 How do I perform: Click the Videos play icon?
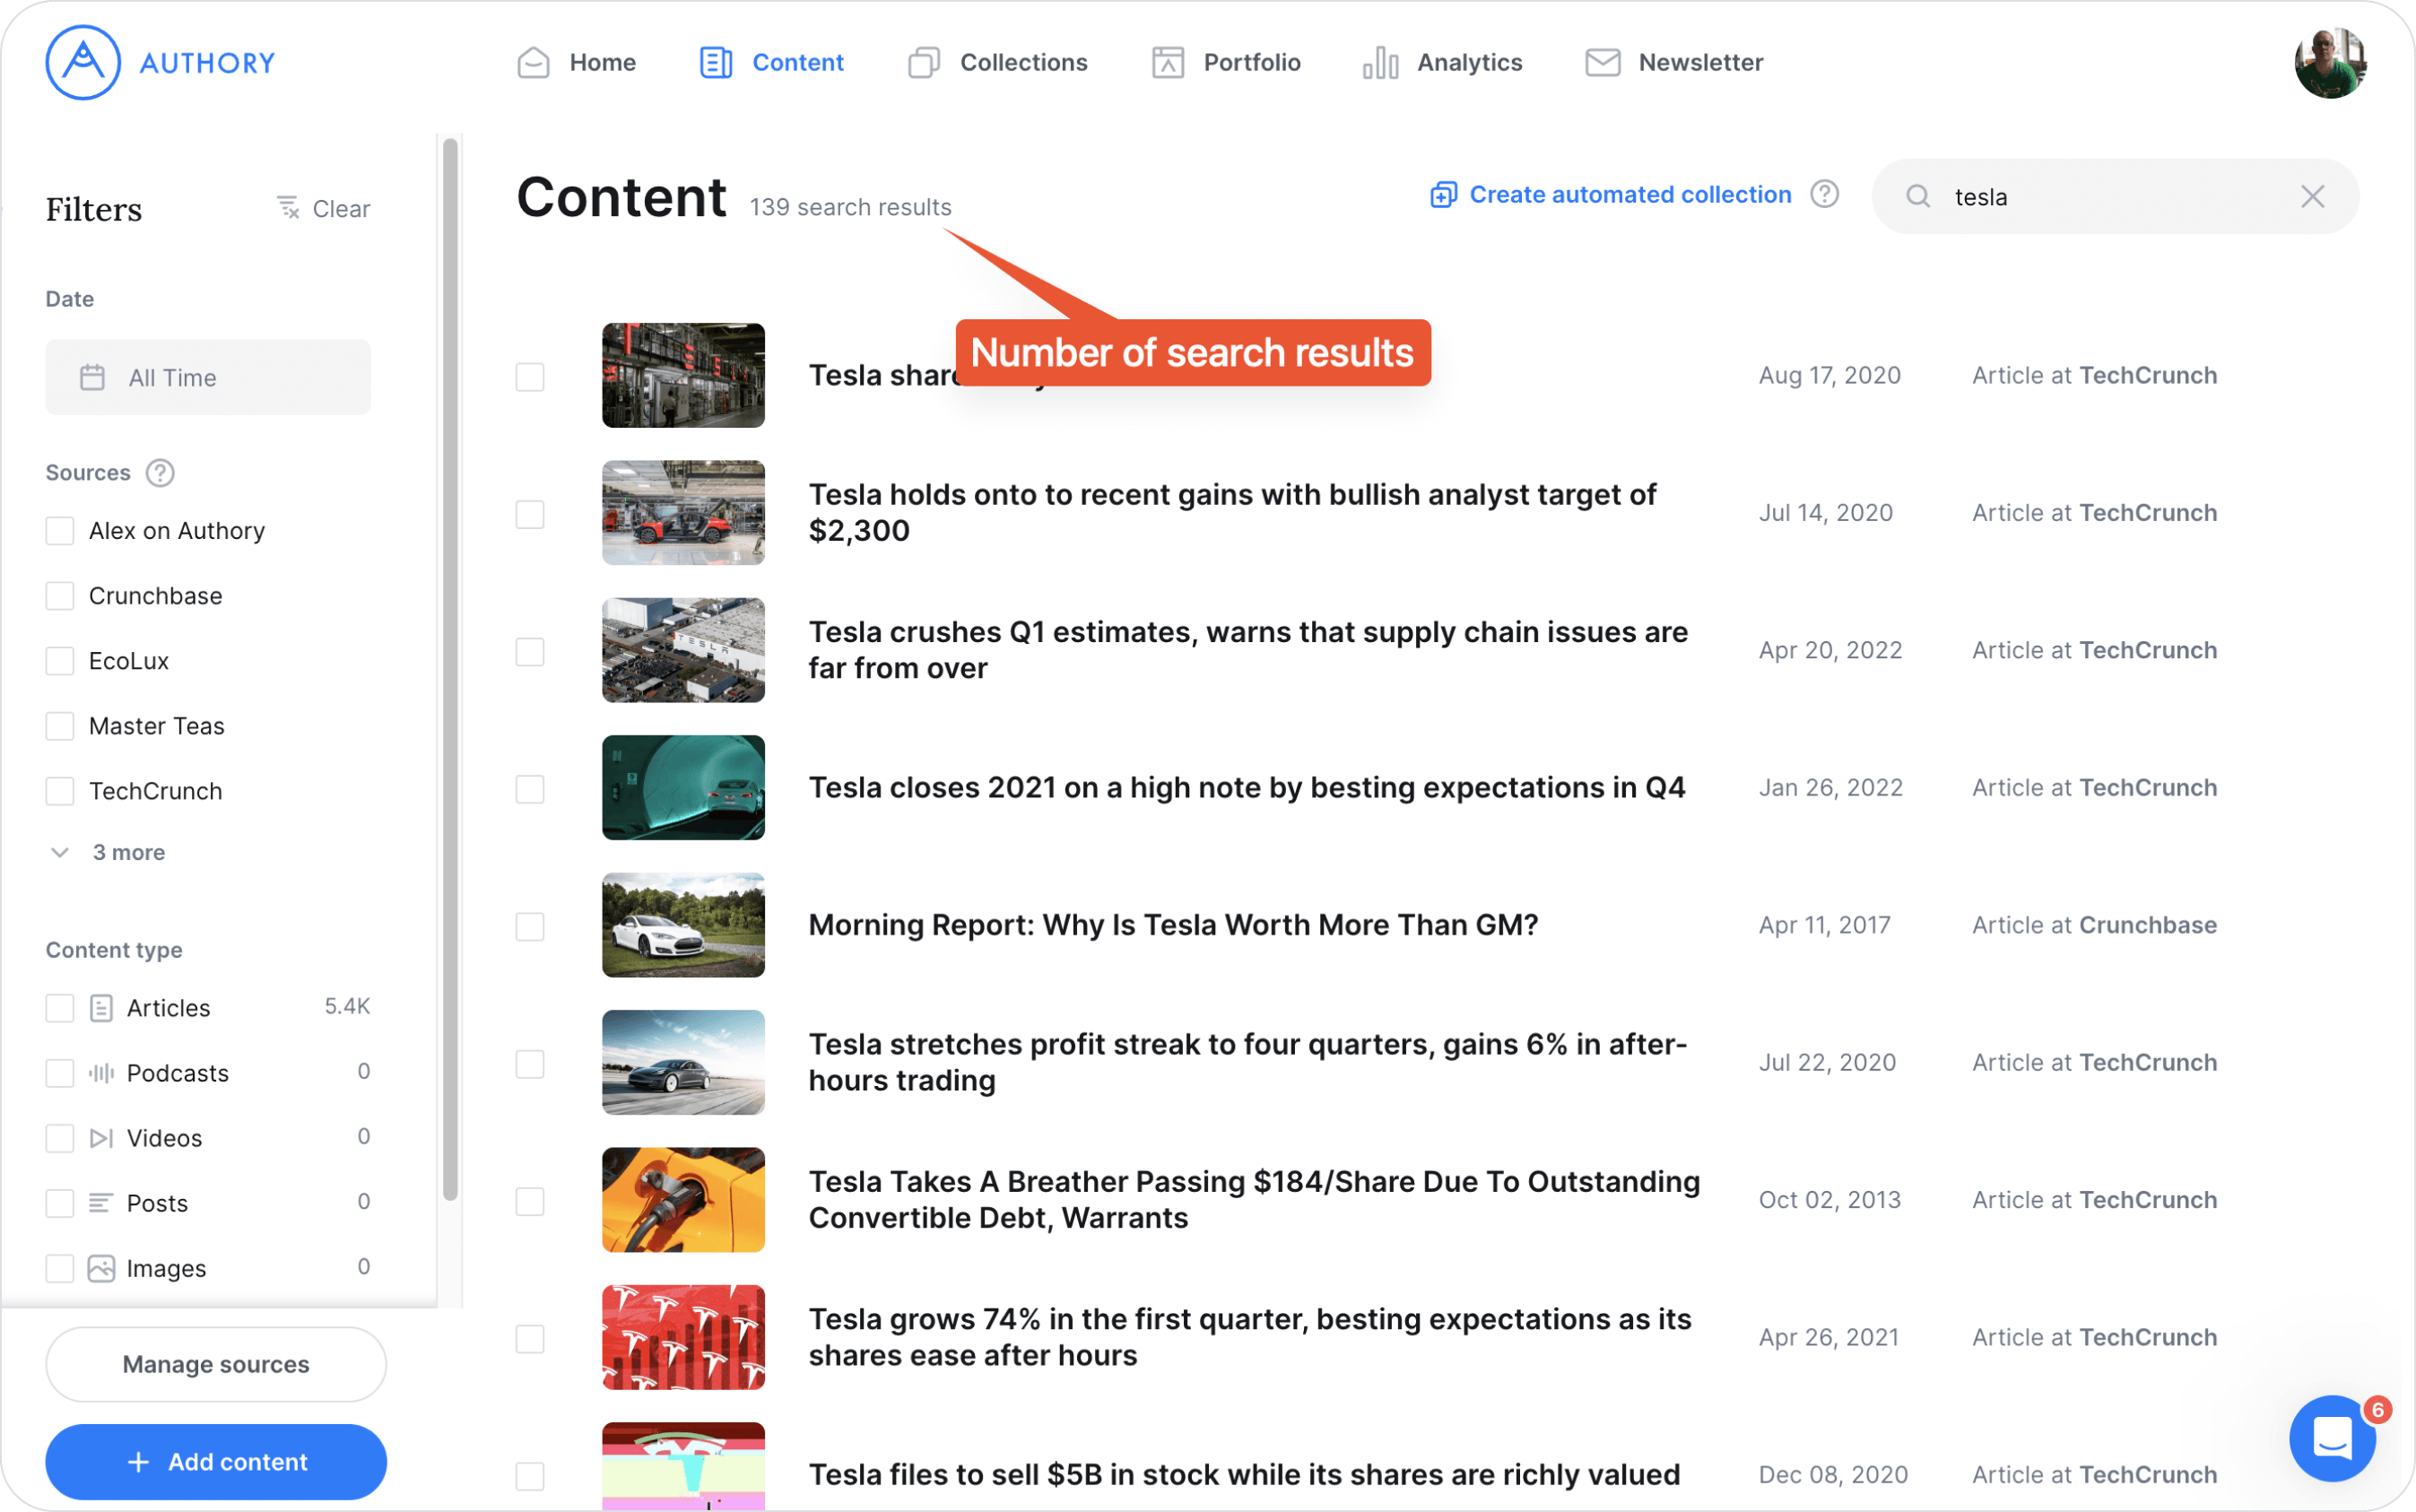click(101, 1138)
